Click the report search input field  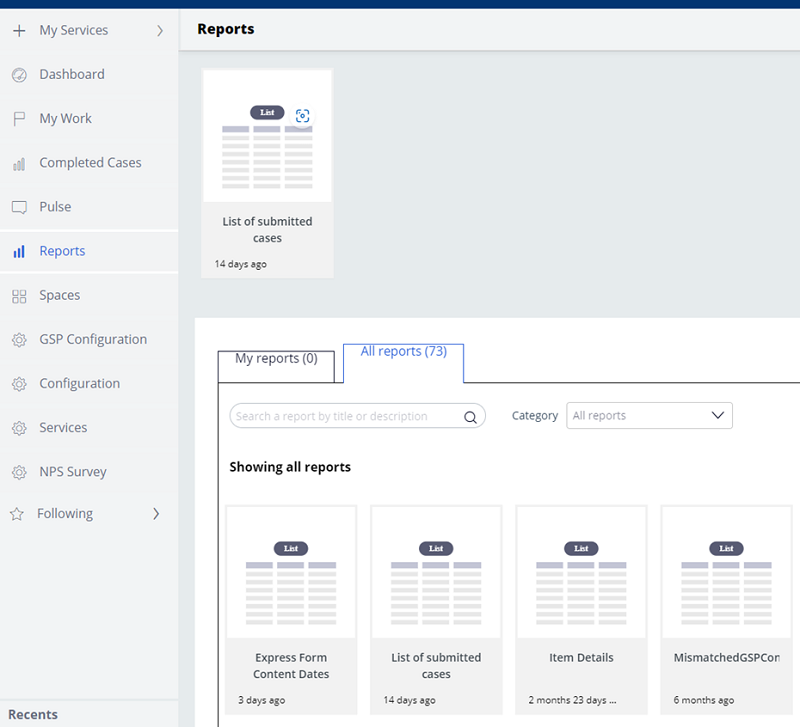coord(357,416)
